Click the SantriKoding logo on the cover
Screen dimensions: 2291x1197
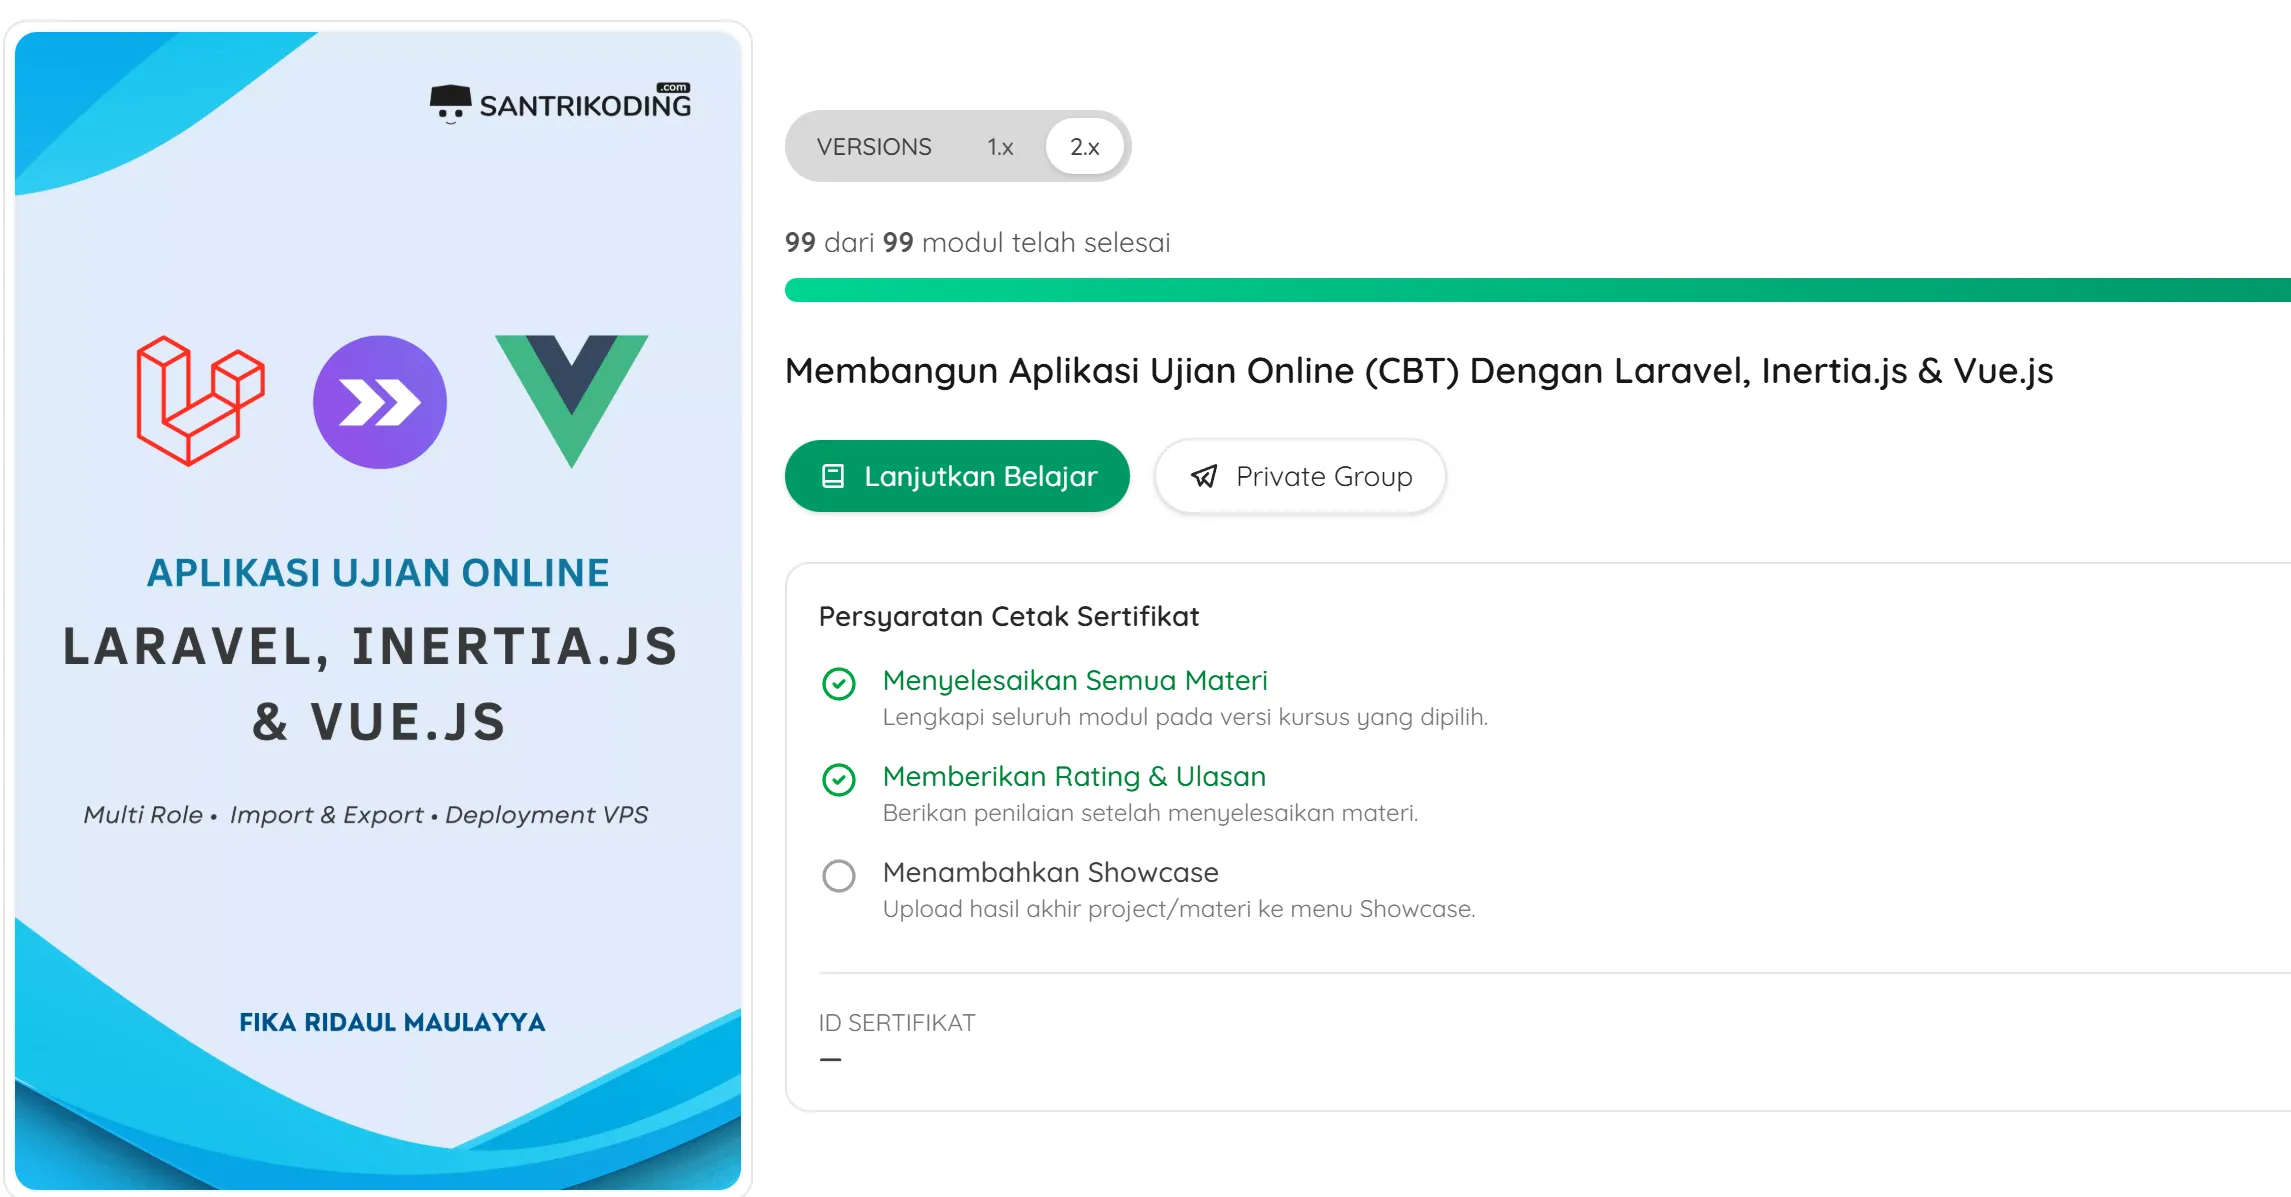click(x=560, y=103)
